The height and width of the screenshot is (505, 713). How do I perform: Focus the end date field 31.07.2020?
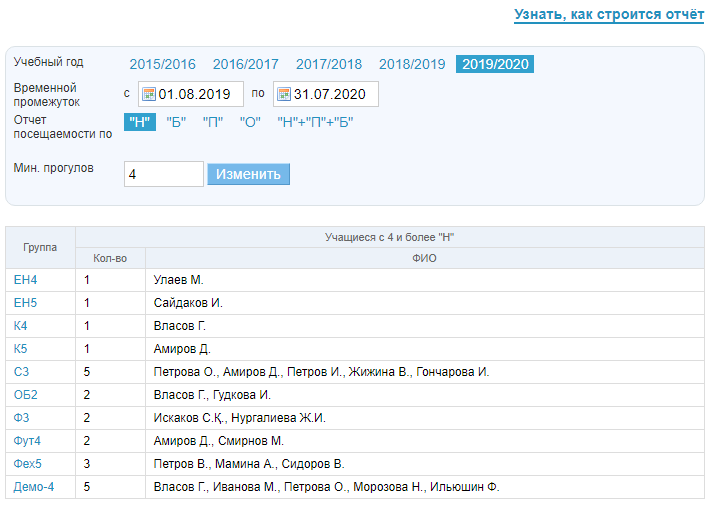(333, 95)
